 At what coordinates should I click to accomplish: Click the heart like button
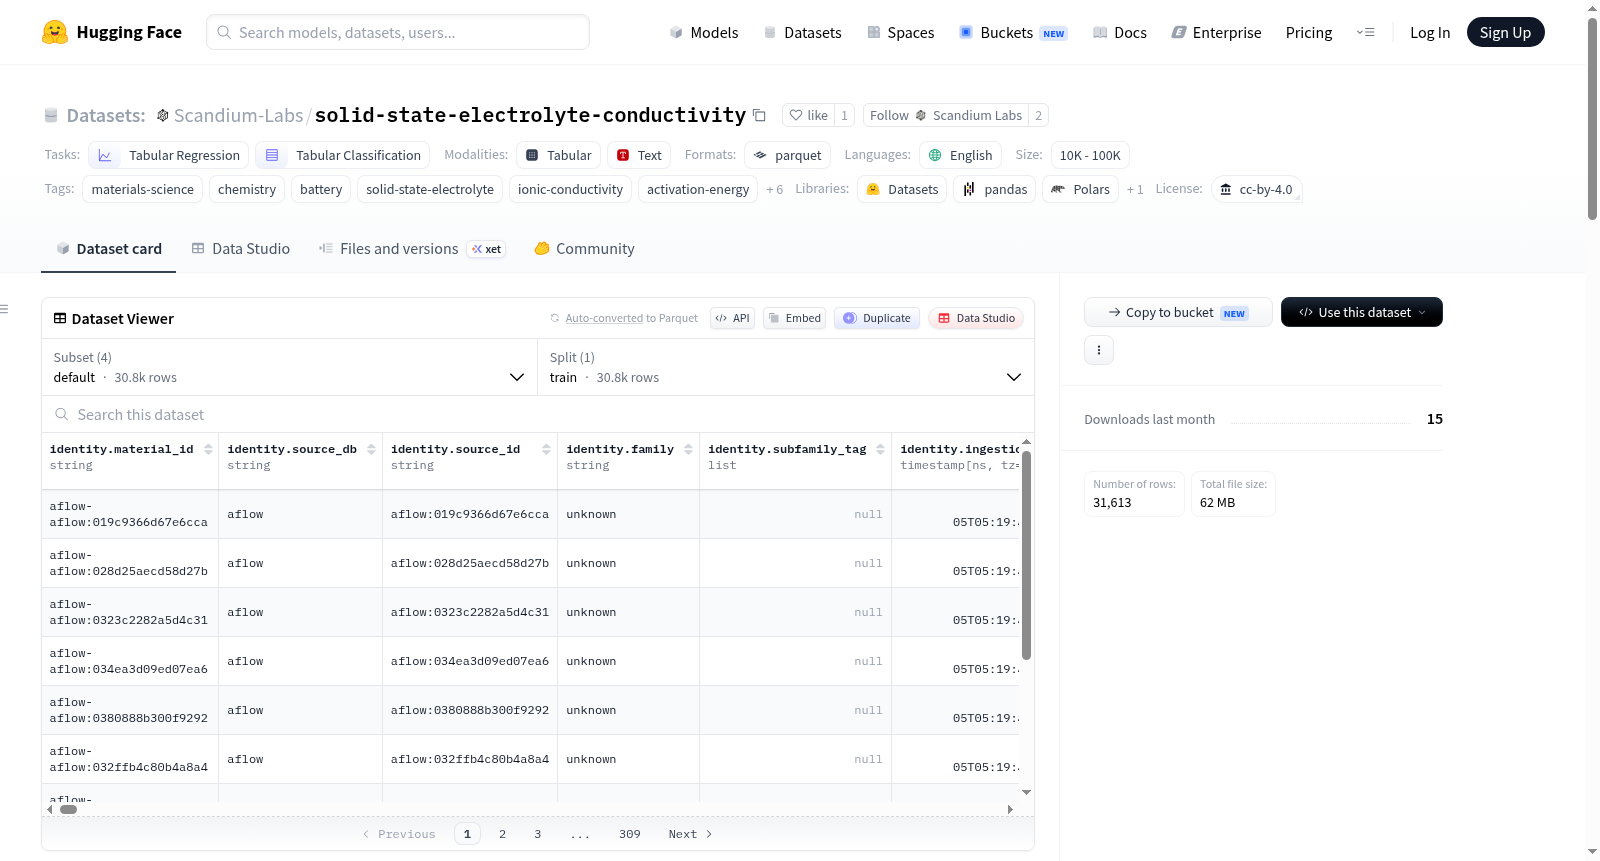(x=808, y=115)
